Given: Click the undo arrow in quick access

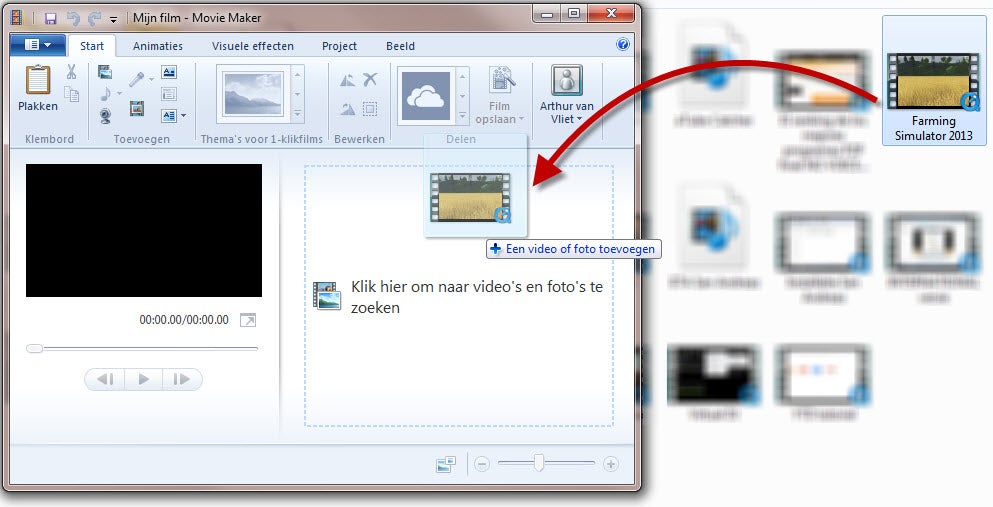Looking at the screenshot, I should click(73, 18).
